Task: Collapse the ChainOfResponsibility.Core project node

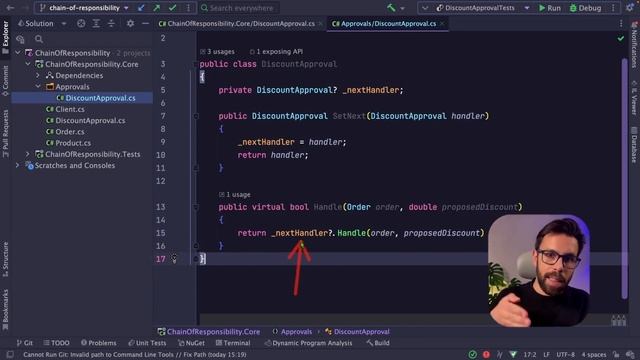Action: 28,64
